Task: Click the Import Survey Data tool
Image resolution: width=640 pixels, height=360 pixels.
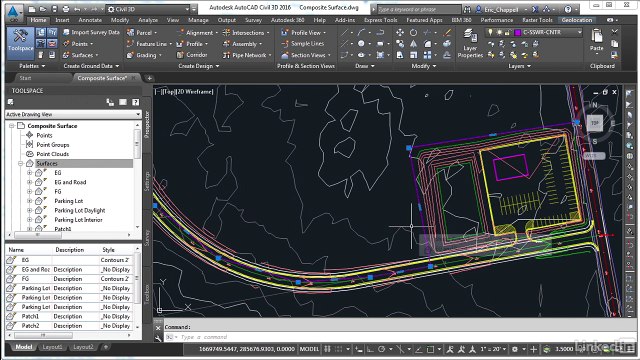Action: coord(91,32)
